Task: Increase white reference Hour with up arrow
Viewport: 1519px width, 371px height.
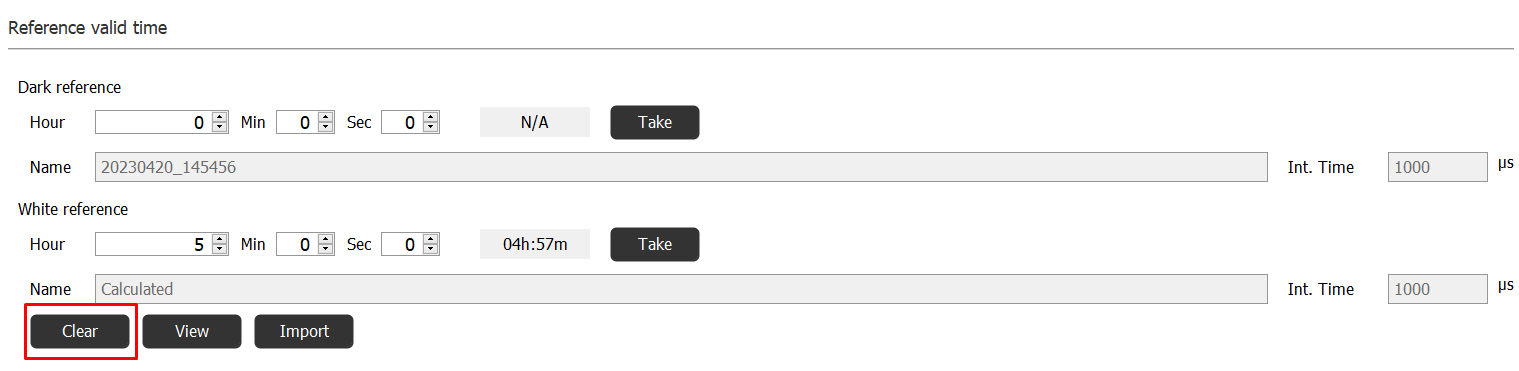Action: (x=220, y=239)
